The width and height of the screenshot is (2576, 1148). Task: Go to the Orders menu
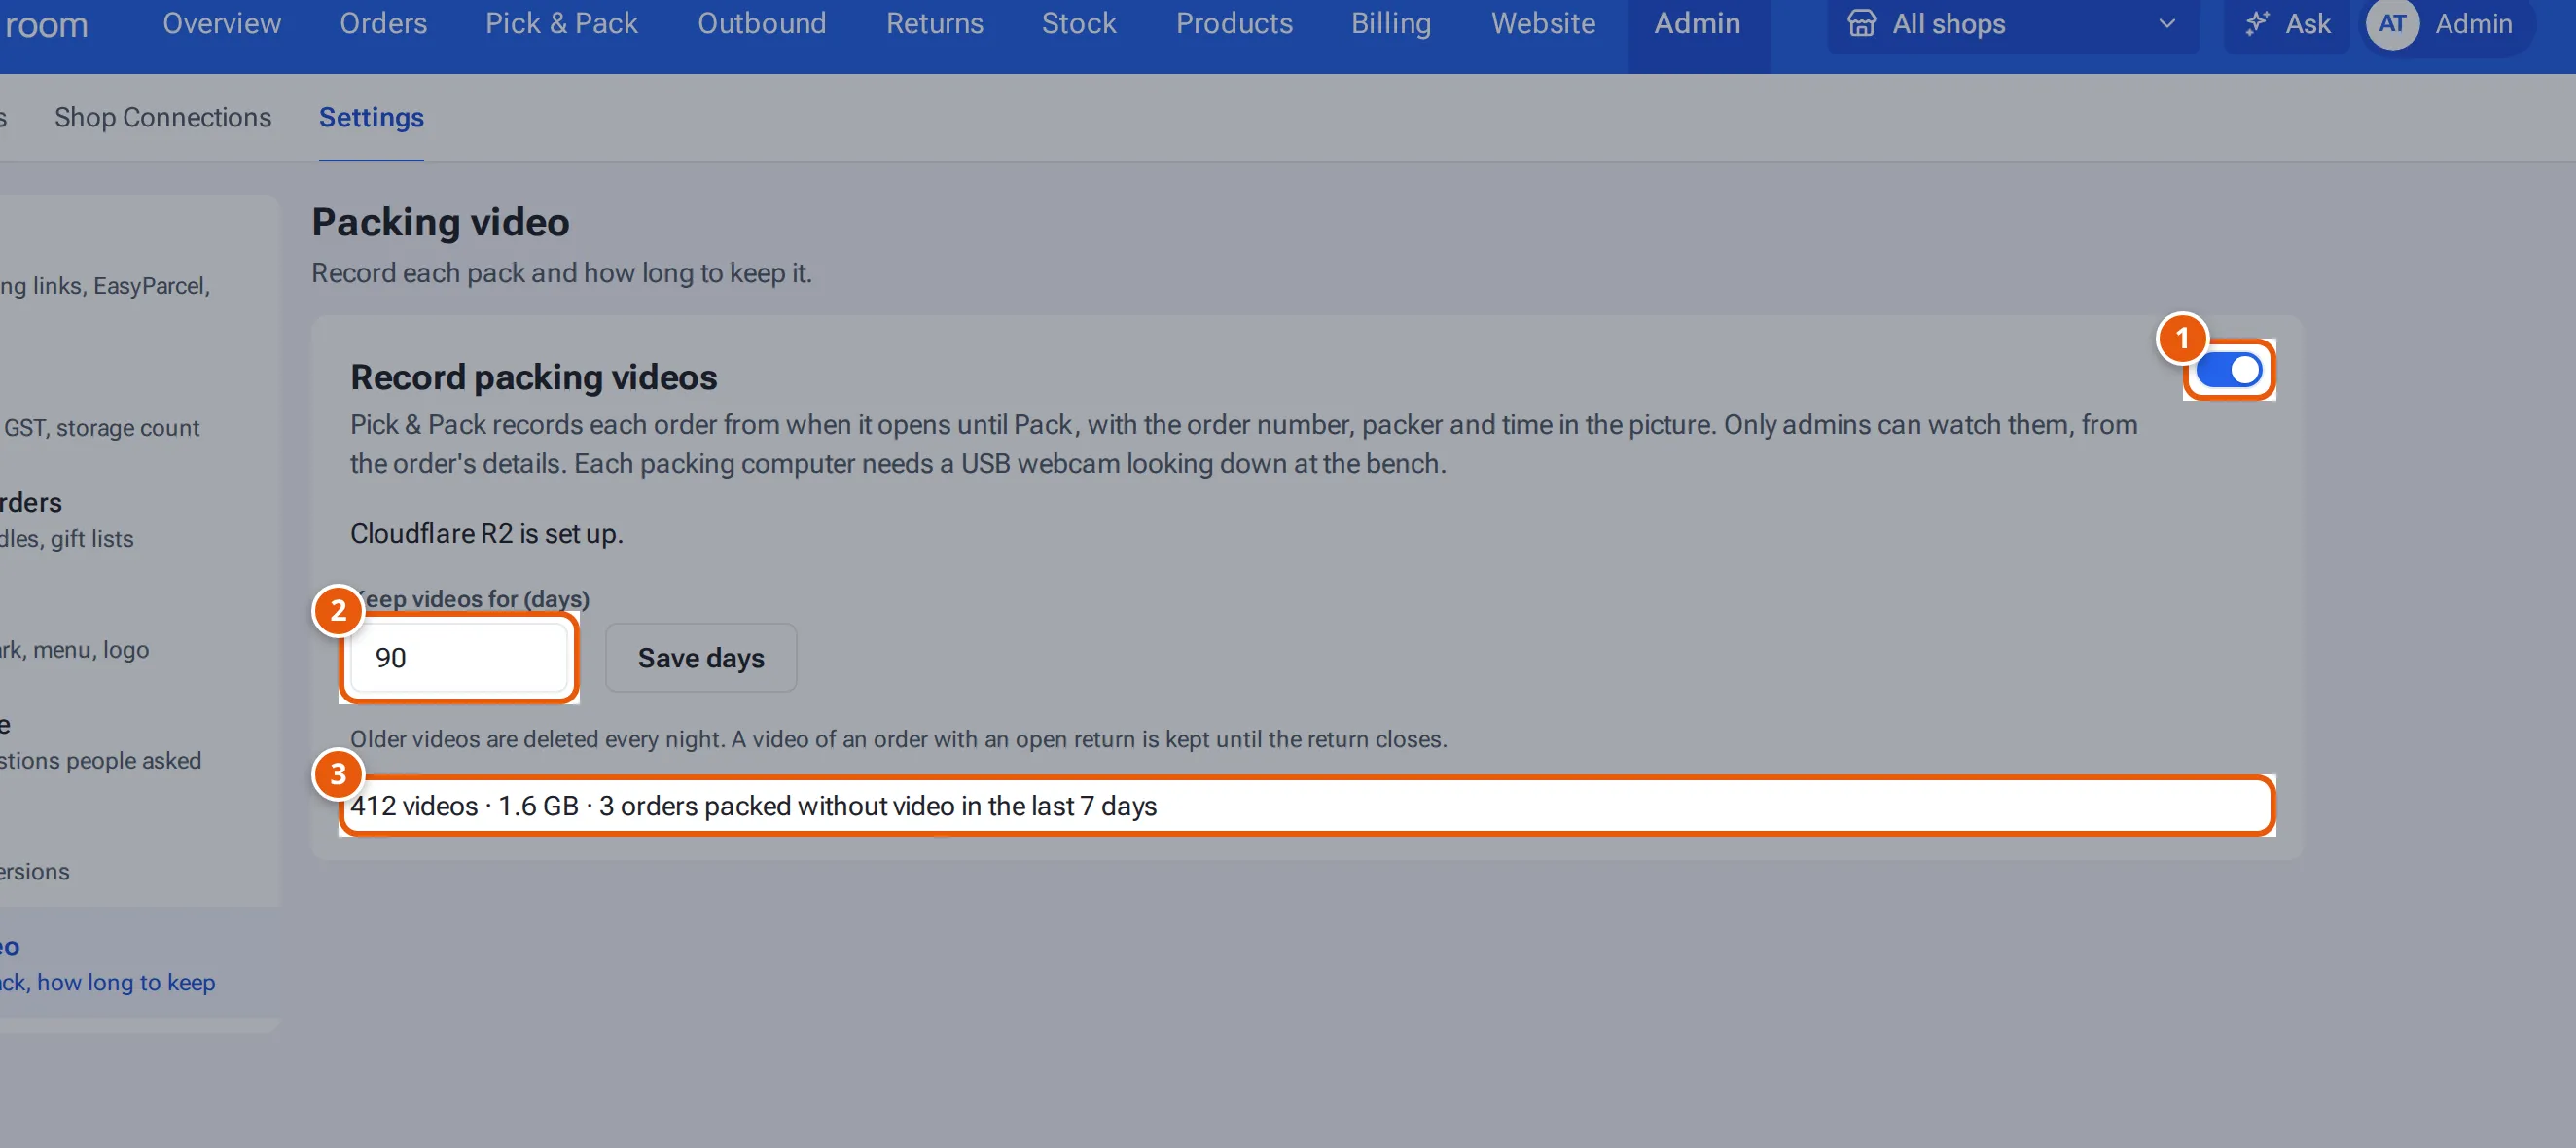pyautogui.click(x=383, y=23)
